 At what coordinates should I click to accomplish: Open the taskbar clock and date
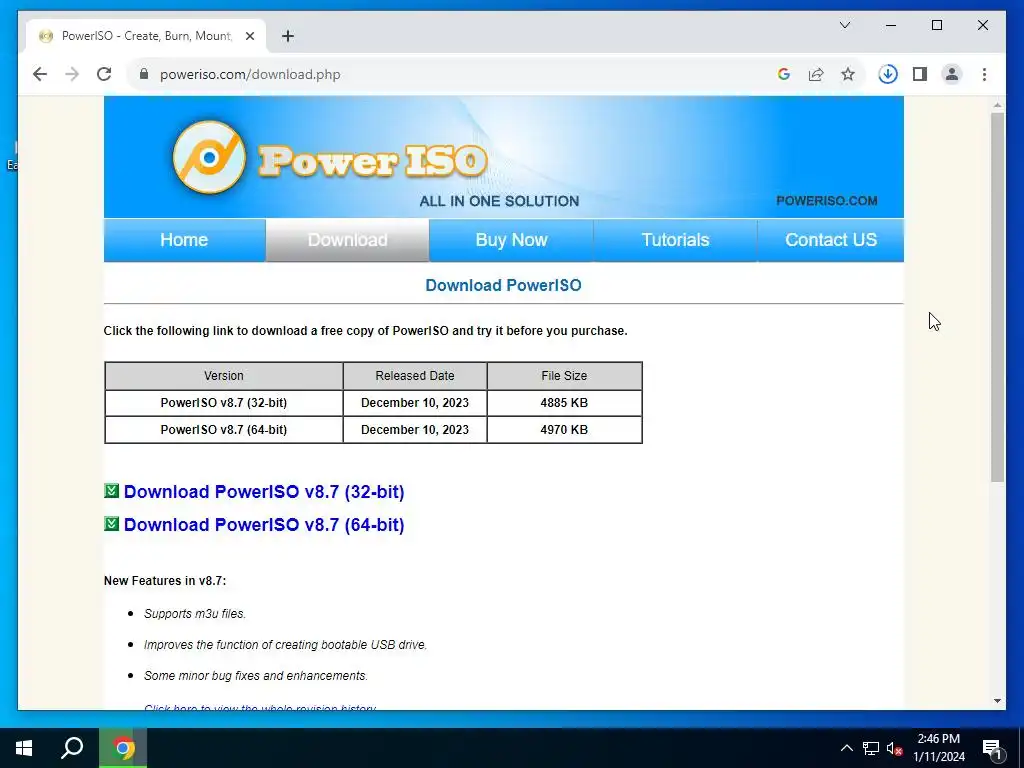[938, 748]
